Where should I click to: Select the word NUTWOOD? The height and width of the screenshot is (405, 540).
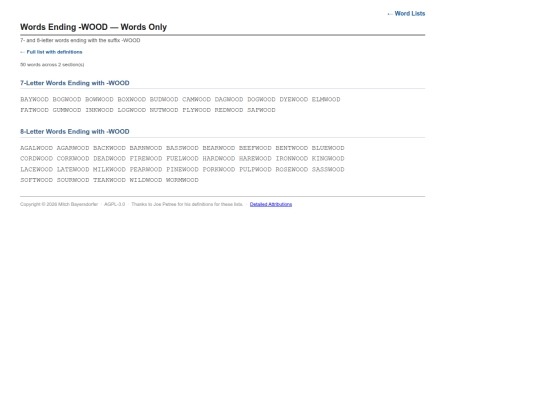(x=164, y=110)
